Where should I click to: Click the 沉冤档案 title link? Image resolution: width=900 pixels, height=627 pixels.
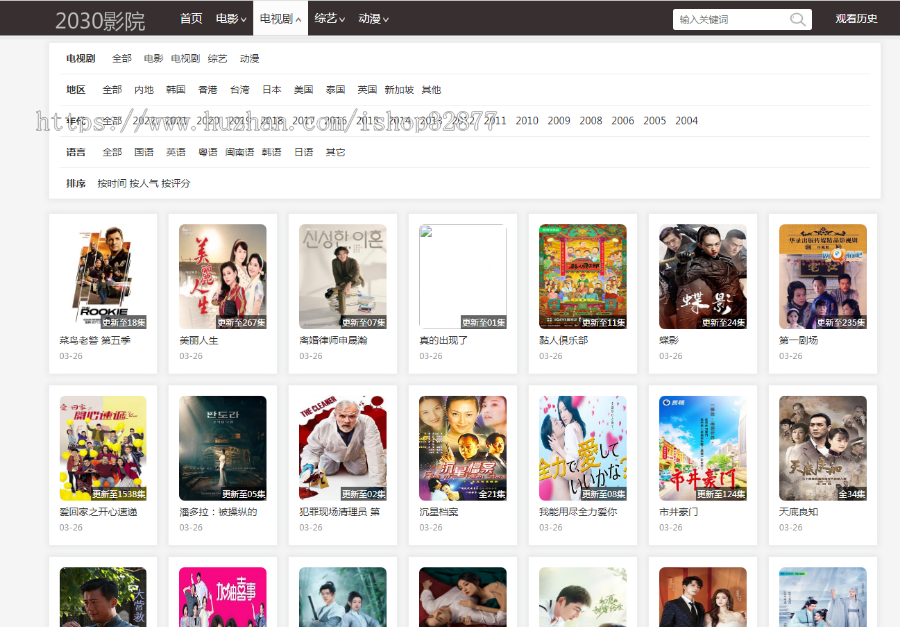439,512
